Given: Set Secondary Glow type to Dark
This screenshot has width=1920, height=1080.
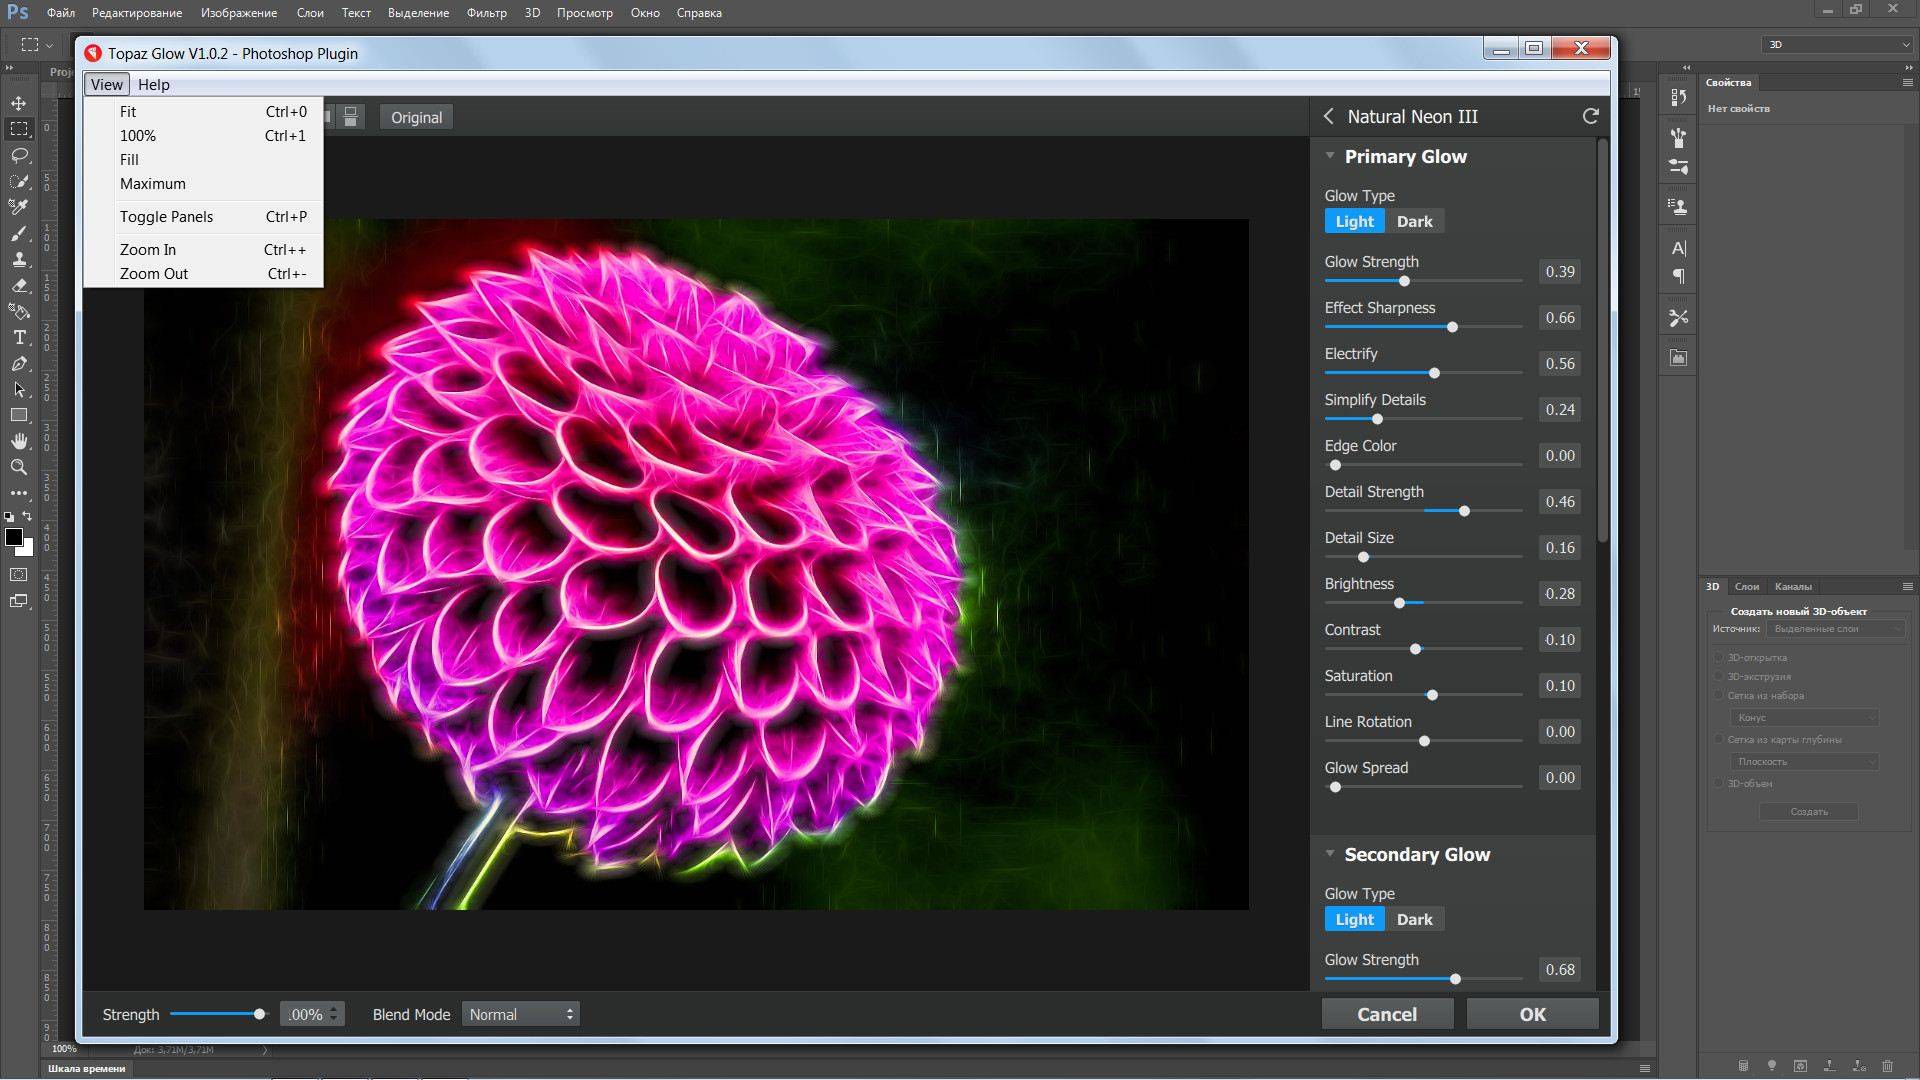Looking at the screenshot, I should point(1414,919).
